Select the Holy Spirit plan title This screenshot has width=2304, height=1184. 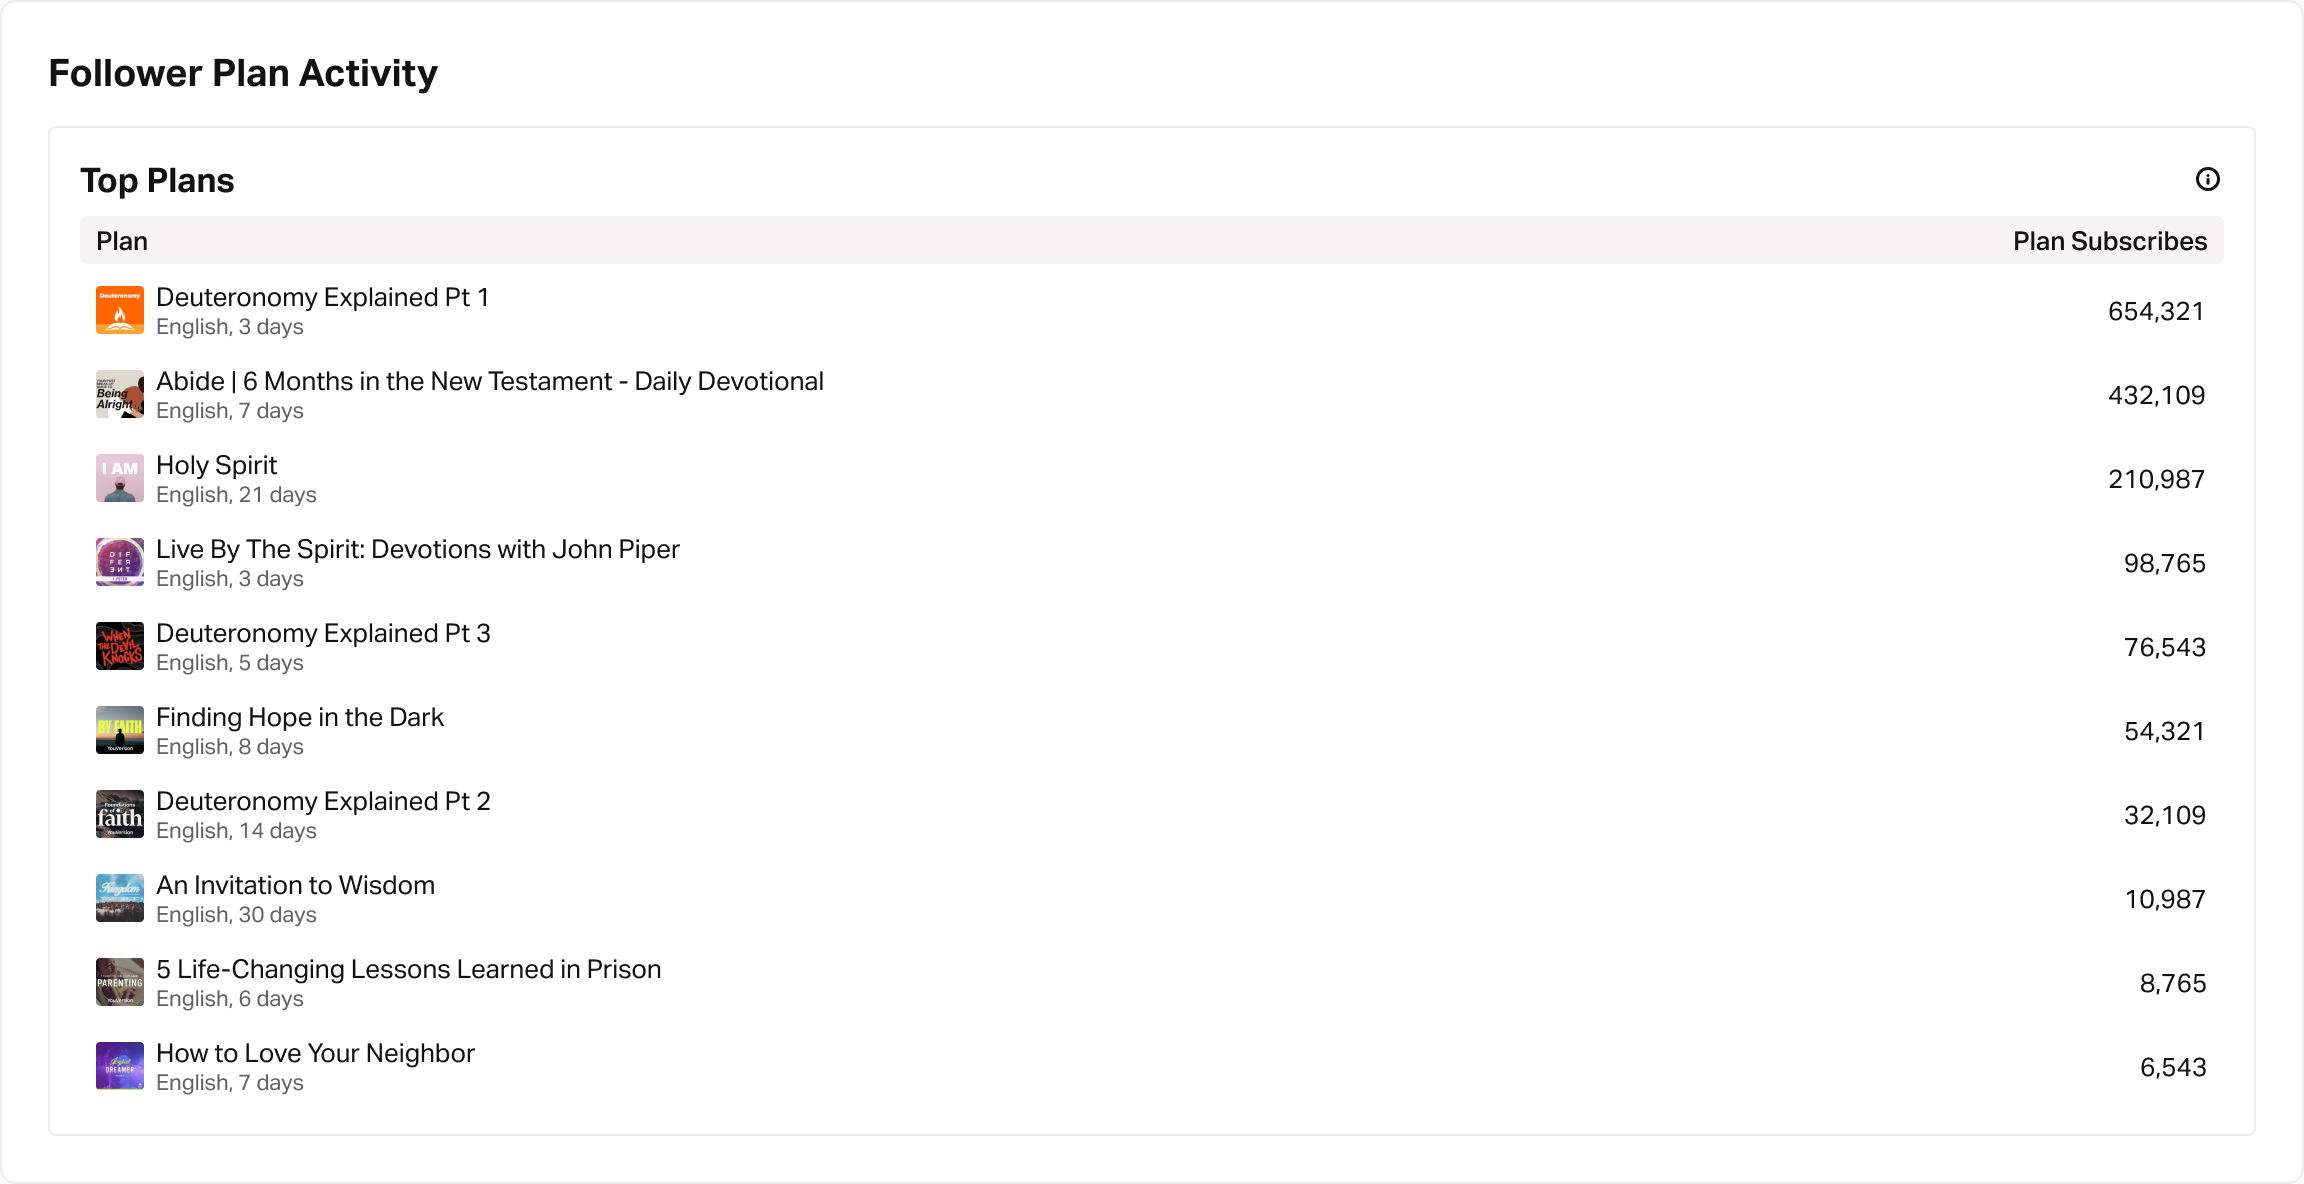(x=216, y=466)
